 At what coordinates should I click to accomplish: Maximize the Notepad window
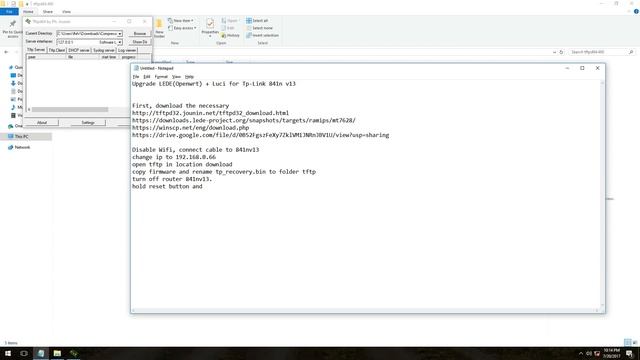(x=582, y=68)
